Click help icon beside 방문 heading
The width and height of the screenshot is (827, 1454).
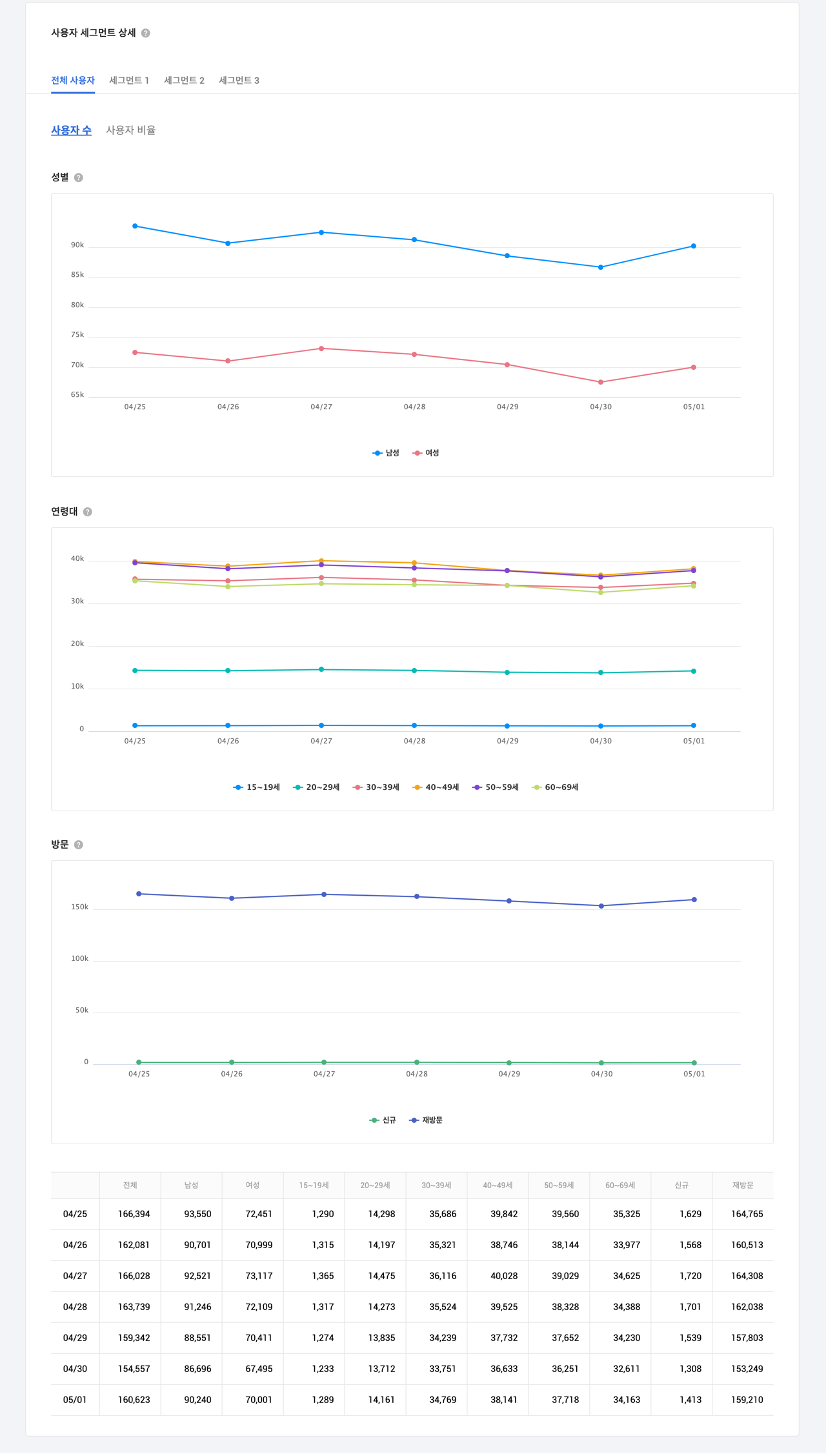[x=79, y=845]
